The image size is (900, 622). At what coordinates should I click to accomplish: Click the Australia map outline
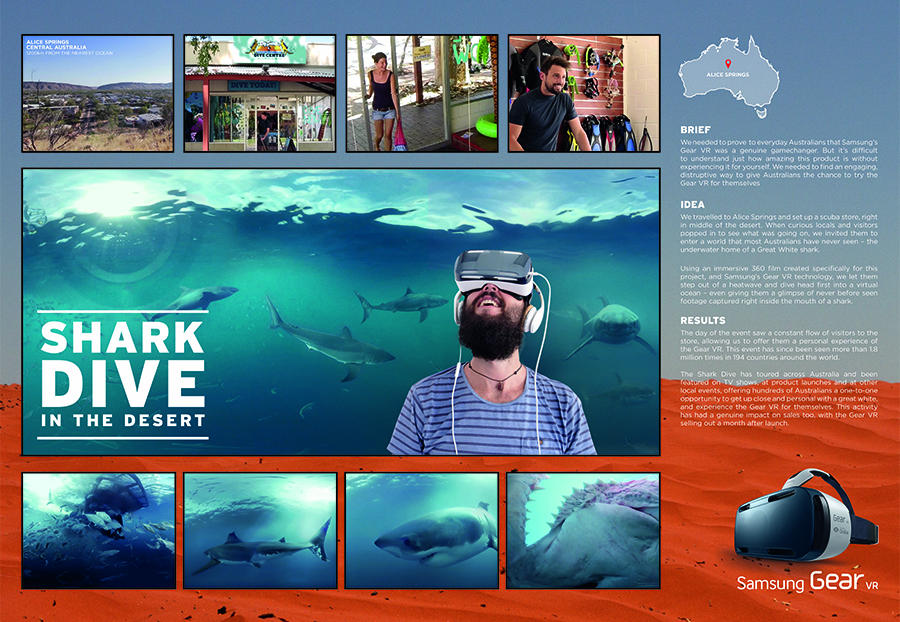point(729,76)
